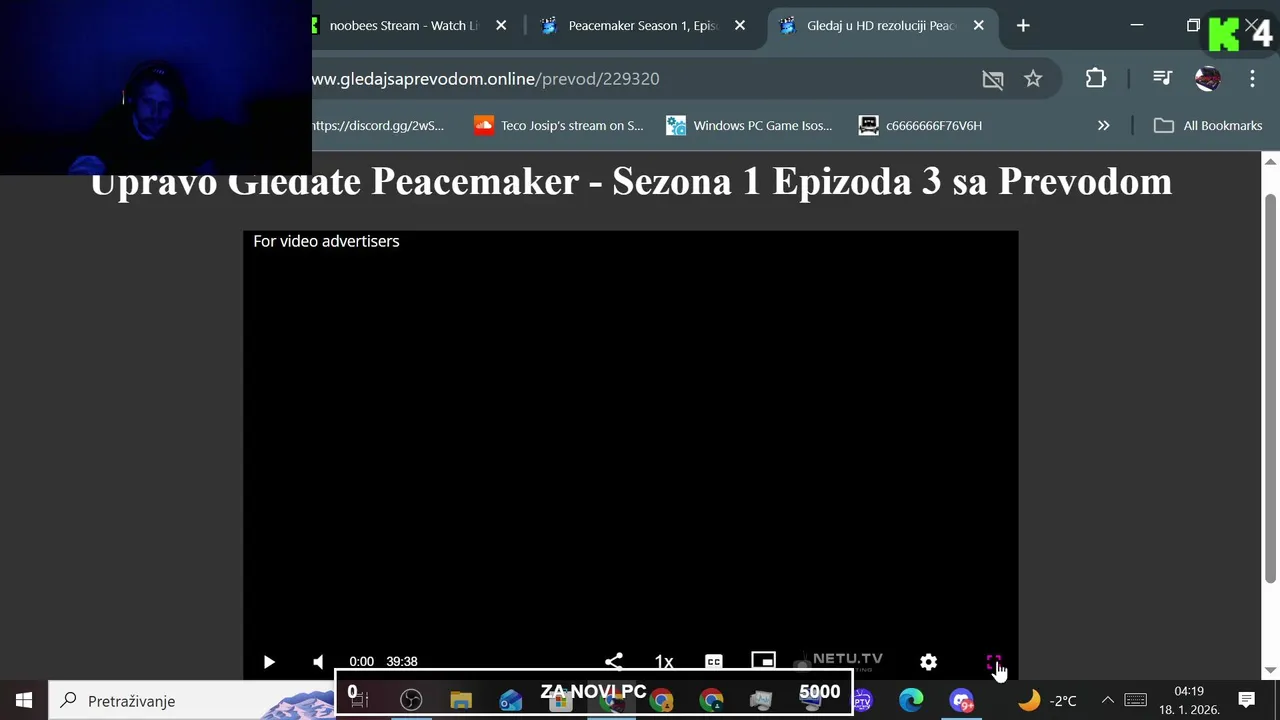Open the Windows Start menu
Viewport: 1280px width, 720px height.
[24, 700]
